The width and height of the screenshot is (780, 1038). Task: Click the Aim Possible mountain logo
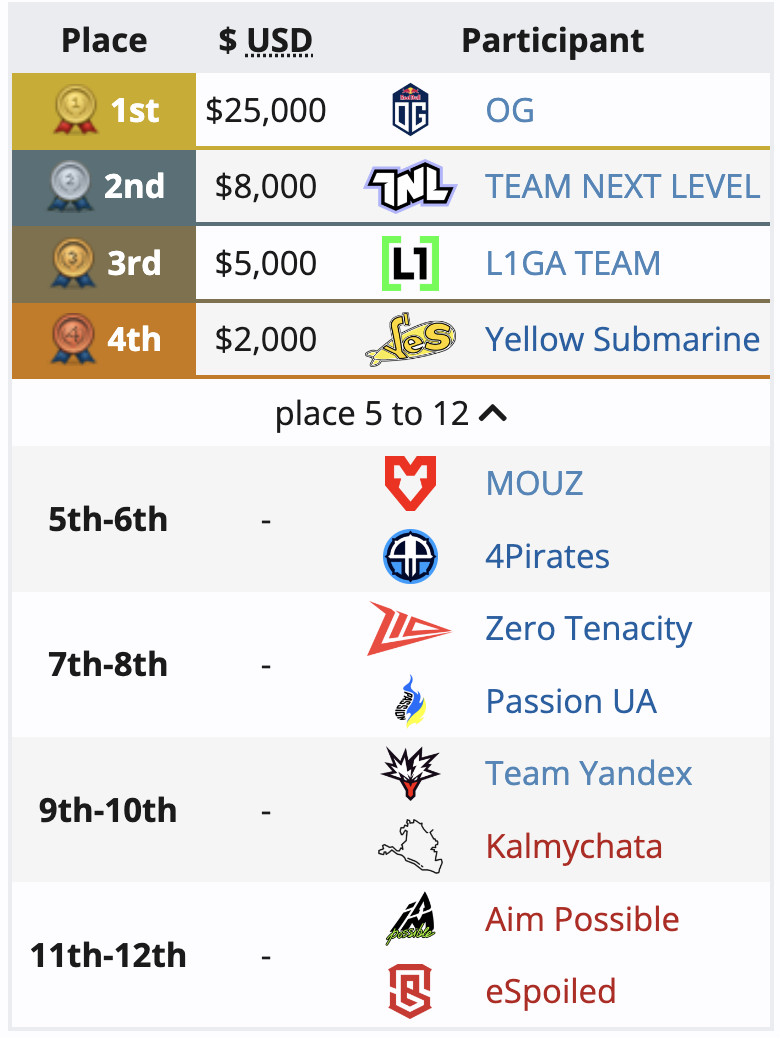[x=411, y=919]
